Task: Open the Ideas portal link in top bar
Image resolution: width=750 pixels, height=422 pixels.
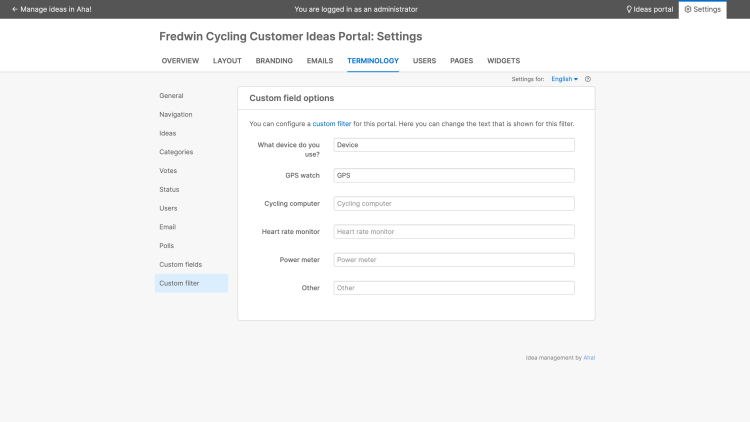Action: pyautogui.click(x=650, y=9)
